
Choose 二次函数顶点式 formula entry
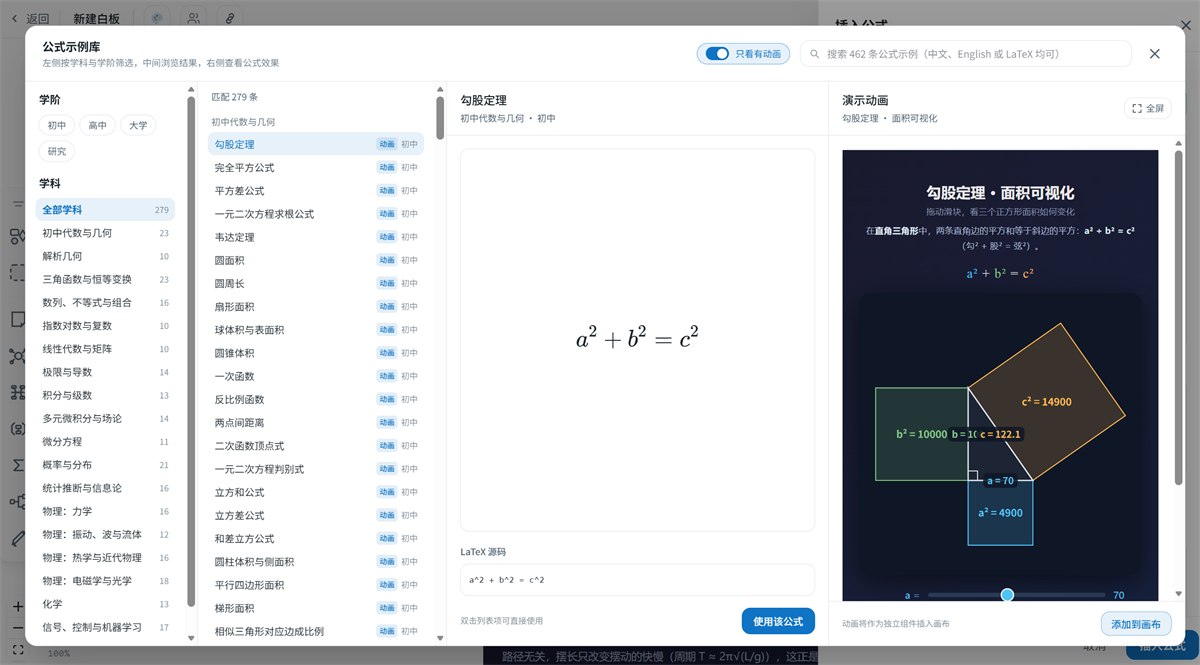click(x=316, y=445)
